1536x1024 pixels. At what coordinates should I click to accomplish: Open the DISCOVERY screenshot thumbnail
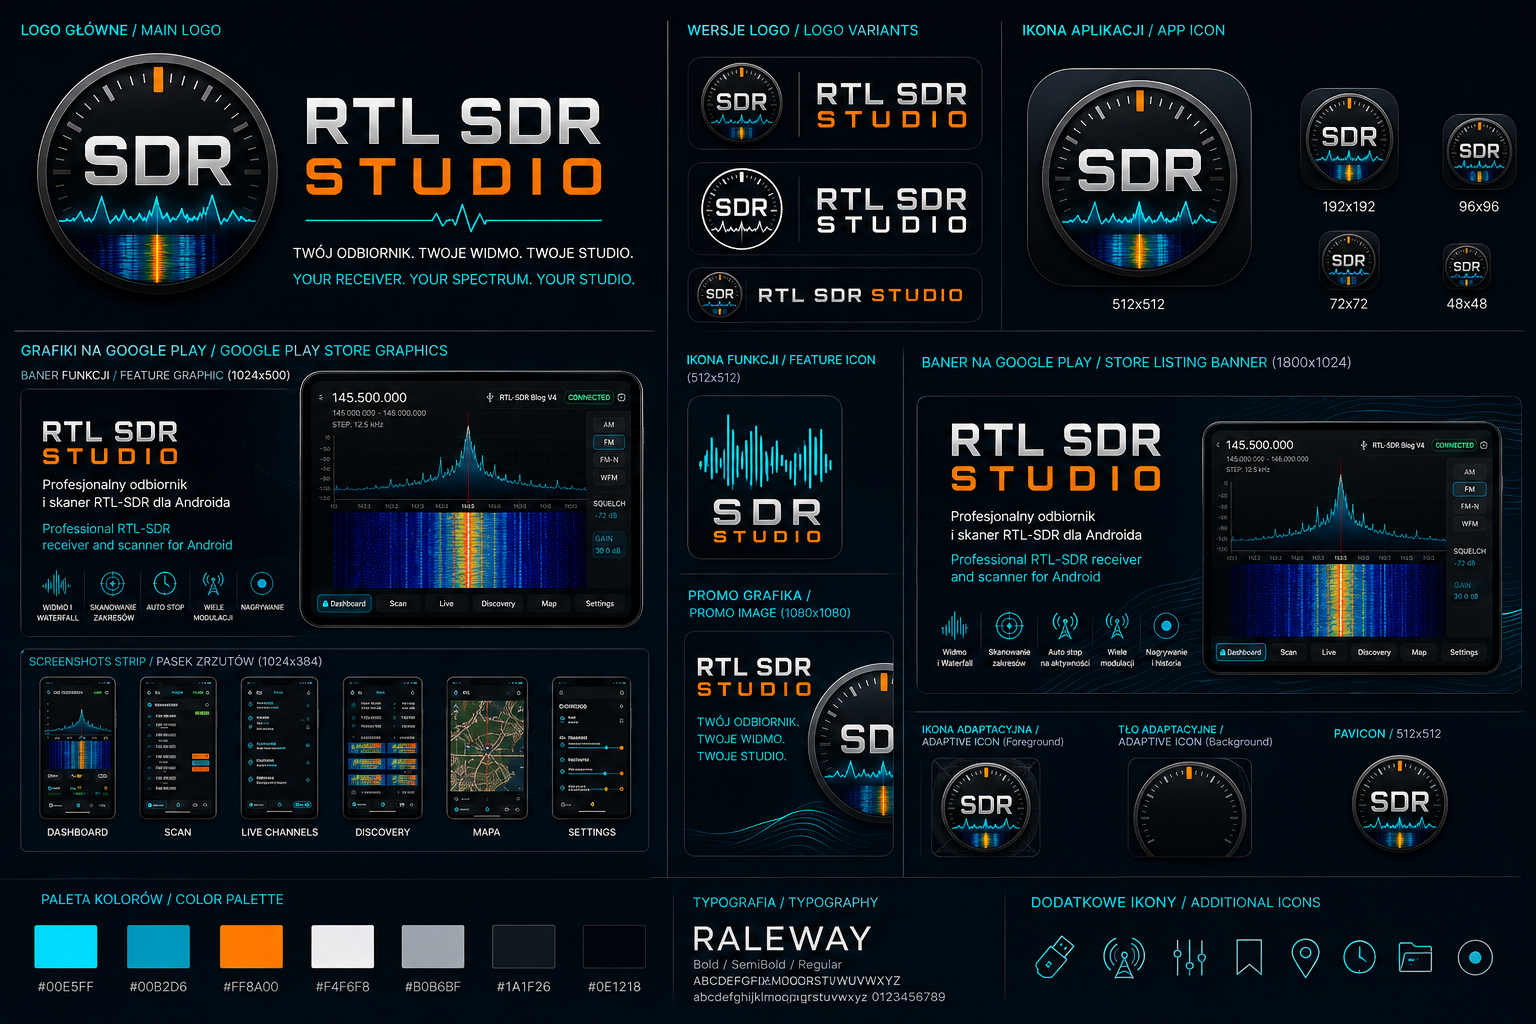pos(382,749)
